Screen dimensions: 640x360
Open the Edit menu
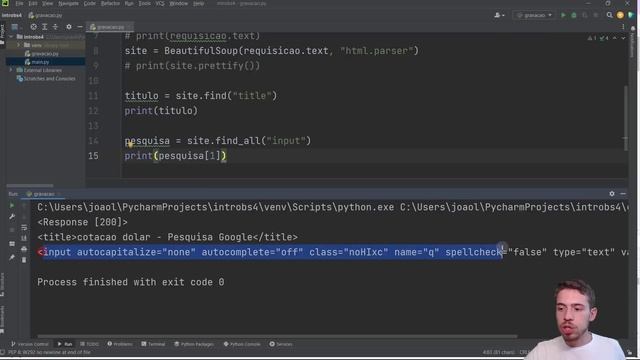(33, 3)
